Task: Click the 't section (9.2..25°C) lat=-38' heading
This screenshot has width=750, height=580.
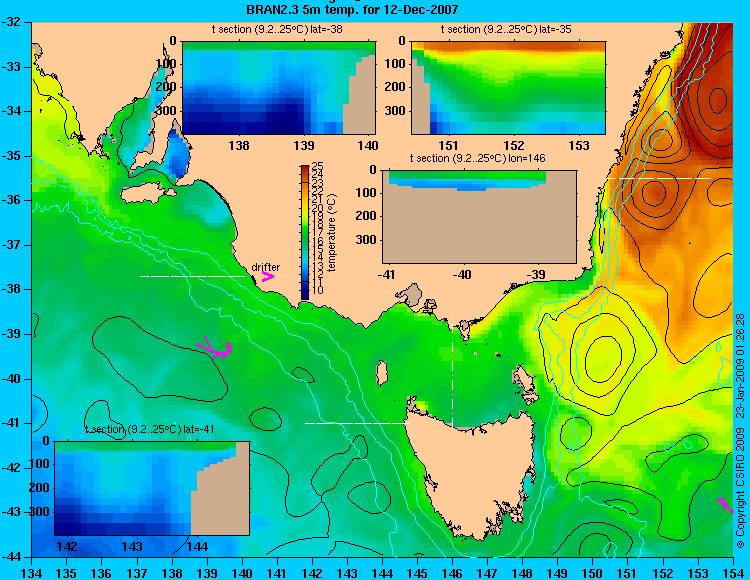Action: (x=277, y=29)
